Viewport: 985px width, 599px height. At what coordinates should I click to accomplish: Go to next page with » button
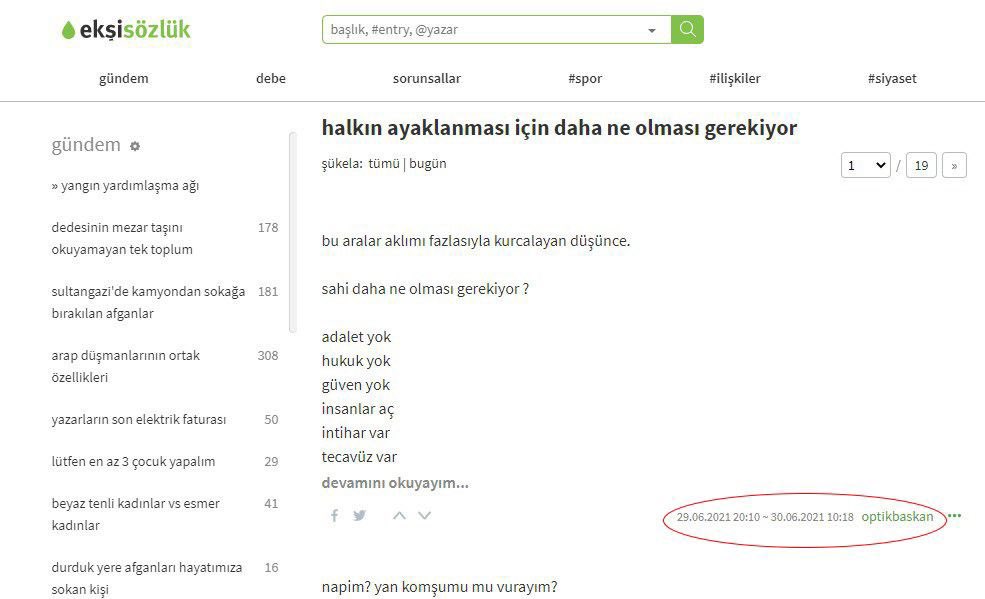pos(954,166)
